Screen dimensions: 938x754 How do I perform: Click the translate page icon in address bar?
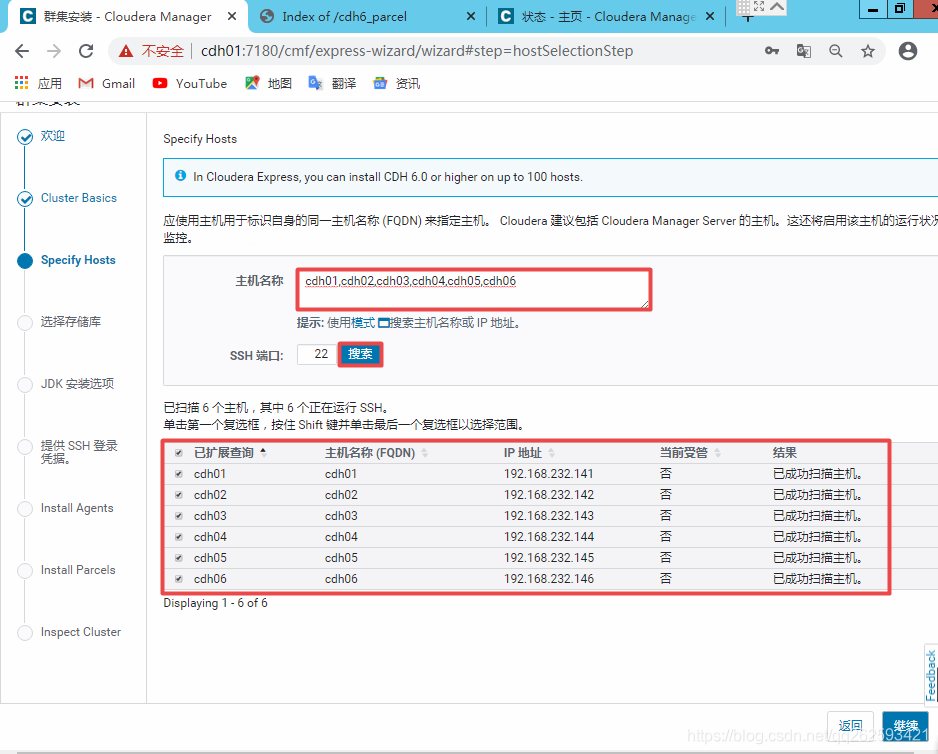tap(804, 51)
